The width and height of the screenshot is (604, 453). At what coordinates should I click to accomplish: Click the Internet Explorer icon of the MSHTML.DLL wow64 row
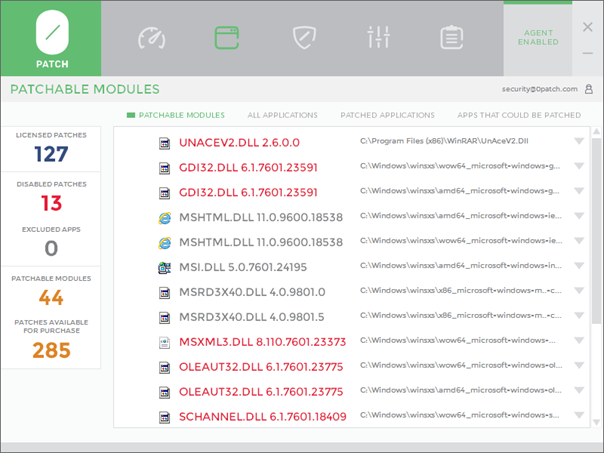click(x=164, y=243)
